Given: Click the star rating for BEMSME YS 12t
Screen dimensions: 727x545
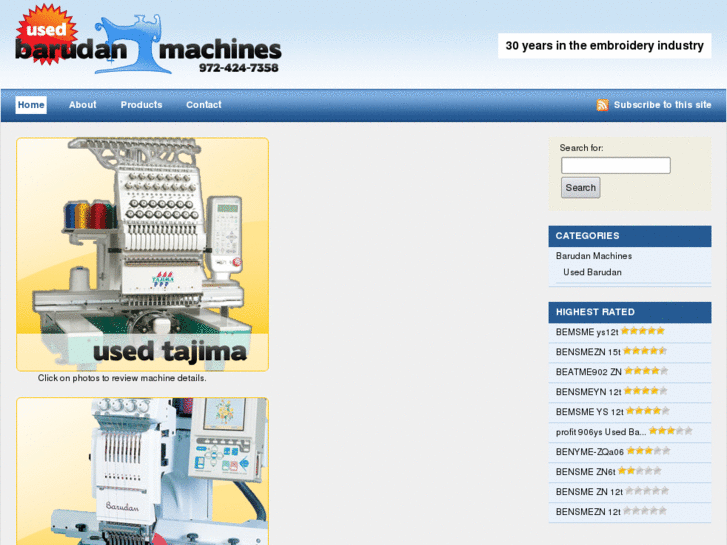Looking at the screenshot, I should pyautogui.click(x=648, y=410).
